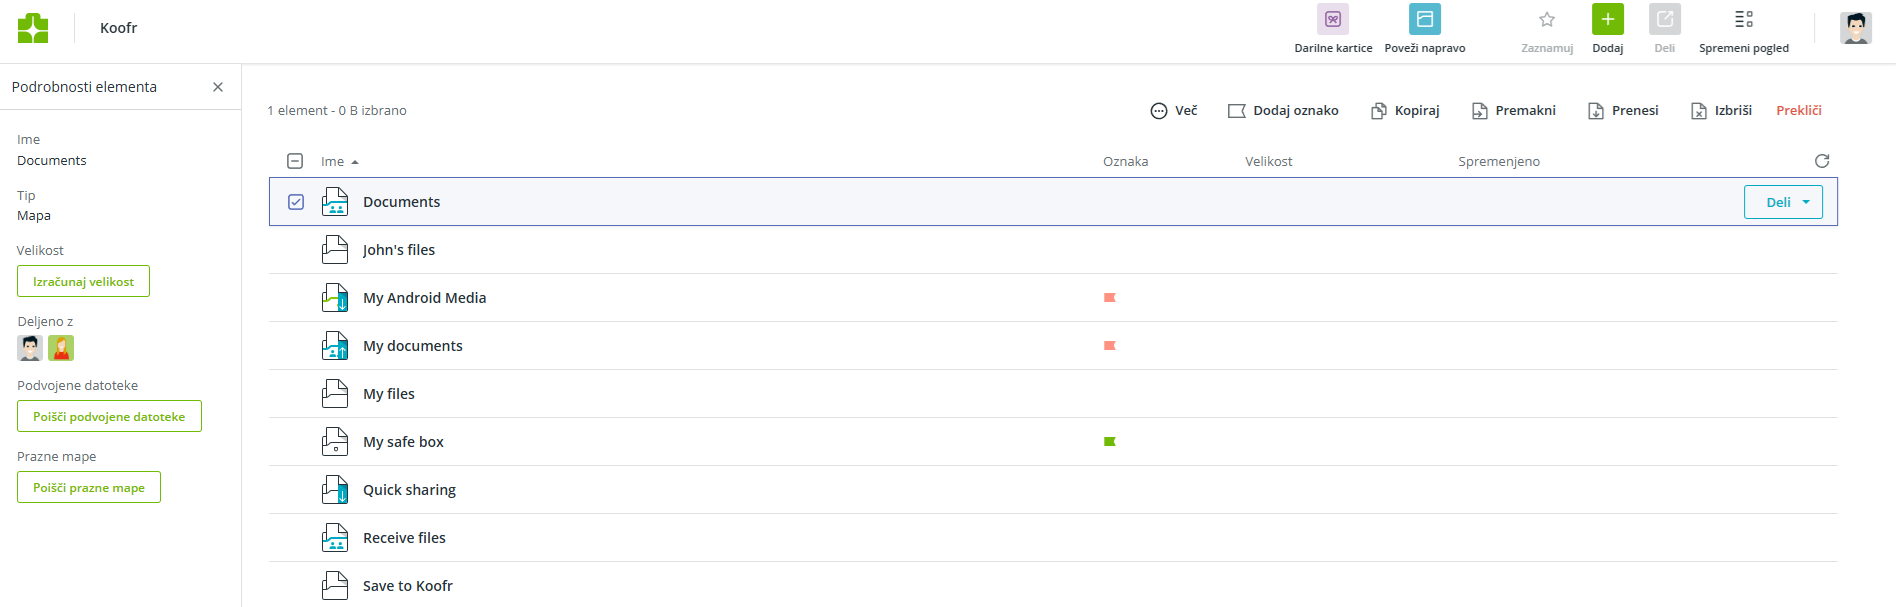1896x607 pixels.
Task: Choose Kopiraj copy action
Action: pos(1405,111)
